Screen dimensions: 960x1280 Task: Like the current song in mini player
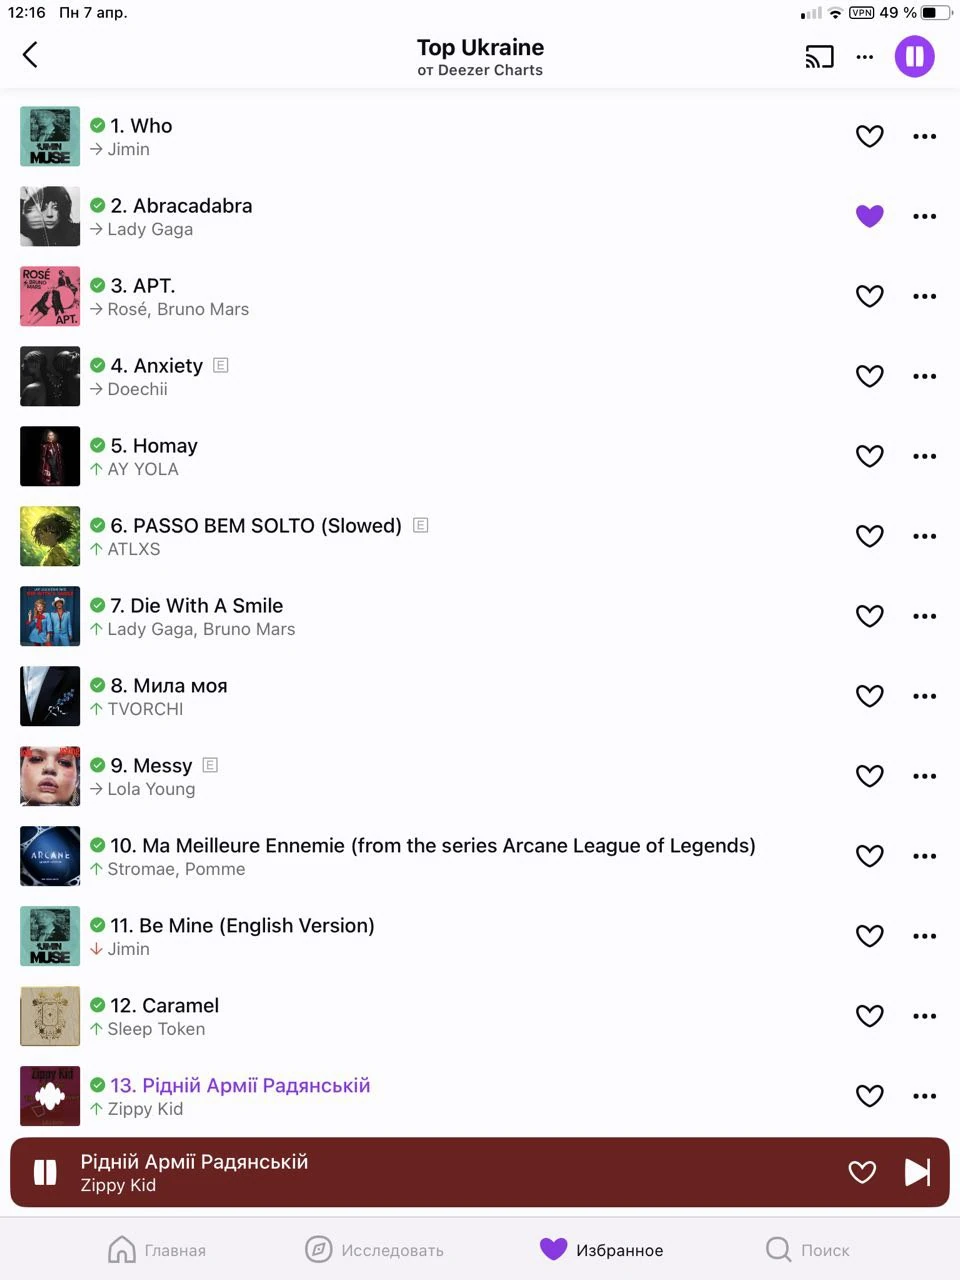[862, 1172]
